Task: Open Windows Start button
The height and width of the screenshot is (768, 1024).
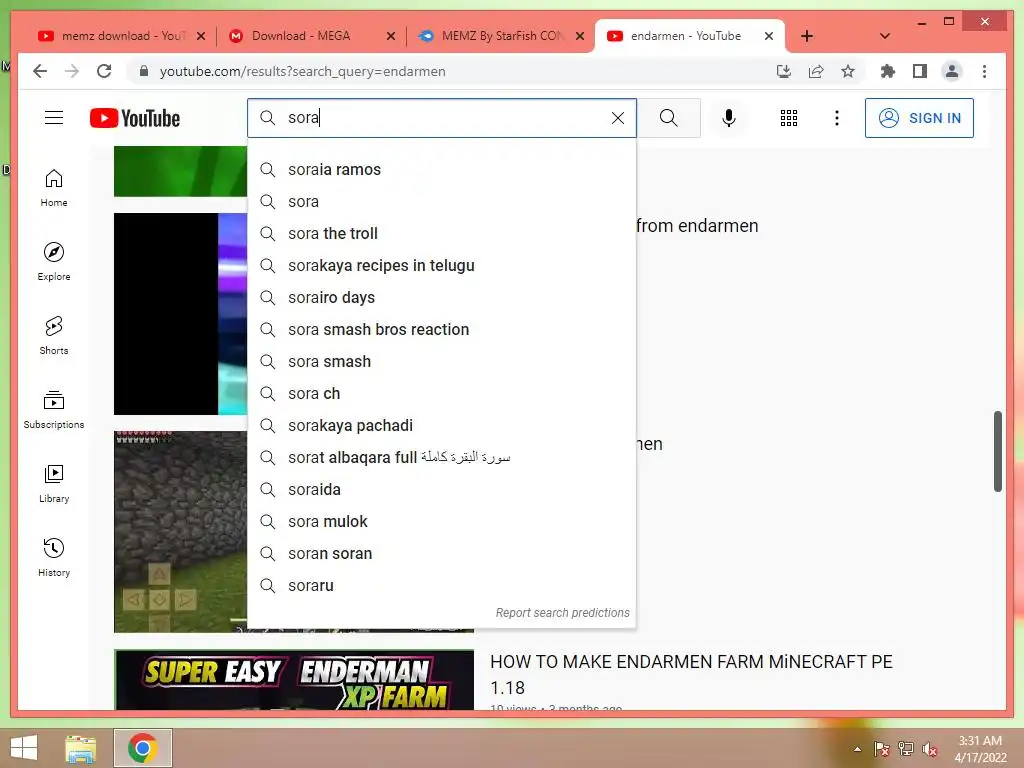Action: point(24,748)
